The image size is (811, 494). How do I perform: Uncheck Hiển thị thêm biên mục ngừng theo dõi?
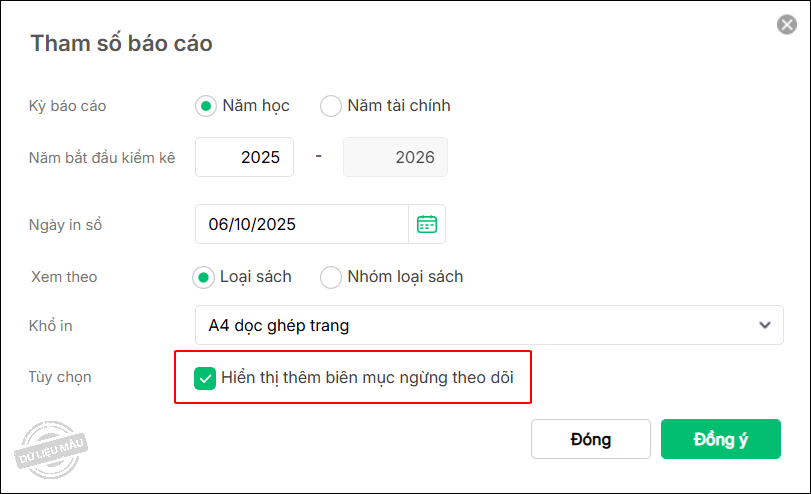(205, 378)
